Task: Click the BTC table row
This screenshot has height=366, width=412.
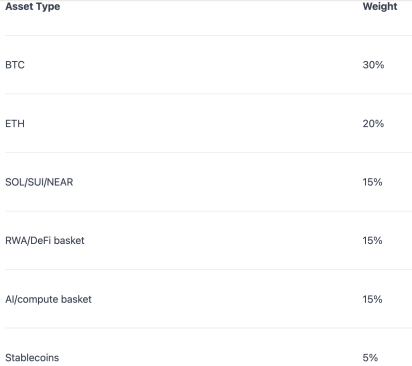Action: (x=209, y=65)
